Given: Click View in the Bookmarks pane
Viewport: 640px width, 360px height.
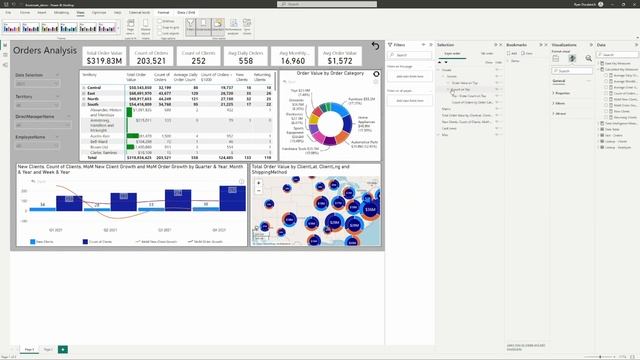Looking at the screenshot, I should [x=527, y=53].
